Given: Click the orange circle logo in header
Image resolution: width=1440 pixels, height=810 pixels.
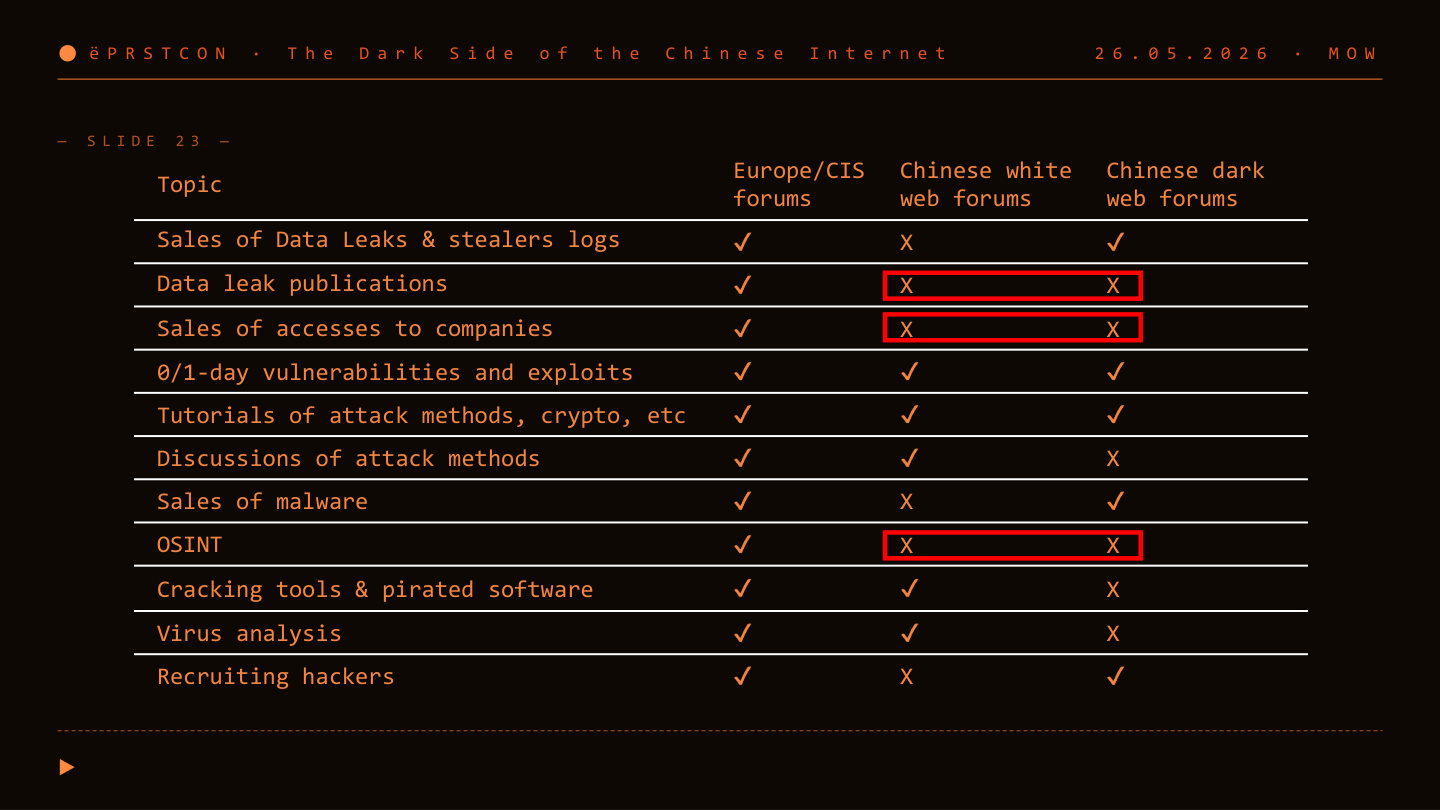Looking at the screenshot, I should coord(68,53).
